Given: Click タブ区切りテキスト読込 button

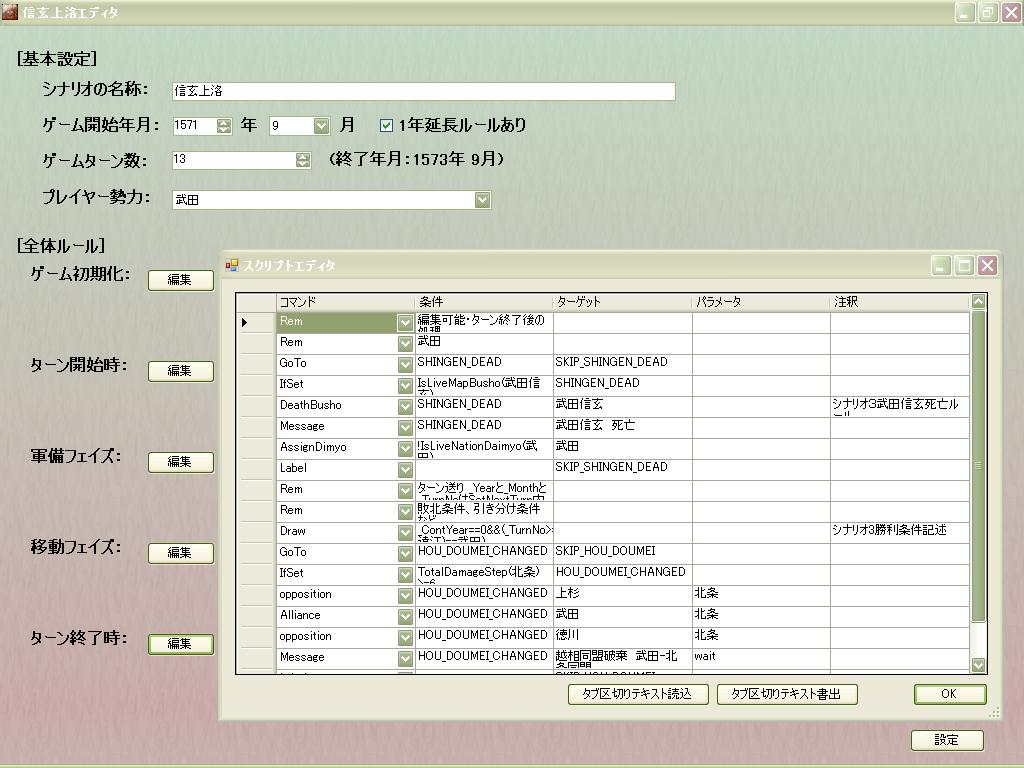Looking at the screenshot, I should pyautogui.click(x=637, y=694).
